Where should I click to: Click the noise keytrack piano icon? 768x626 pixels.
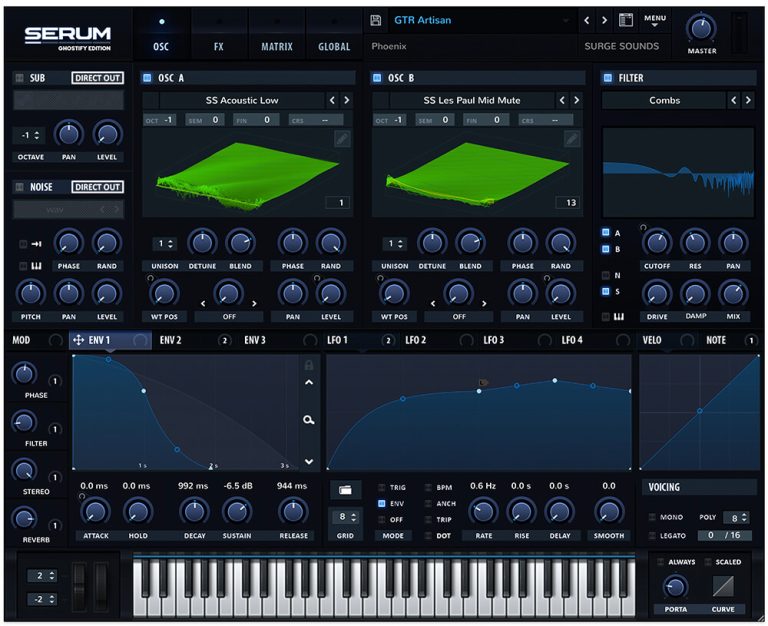click(36, 266)
